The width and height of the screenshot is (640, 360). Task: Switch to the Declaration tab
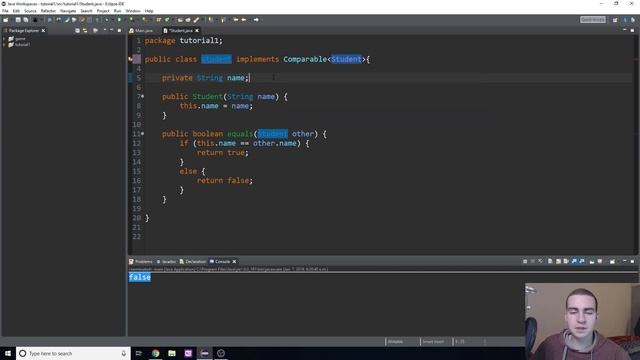point(193,261)
